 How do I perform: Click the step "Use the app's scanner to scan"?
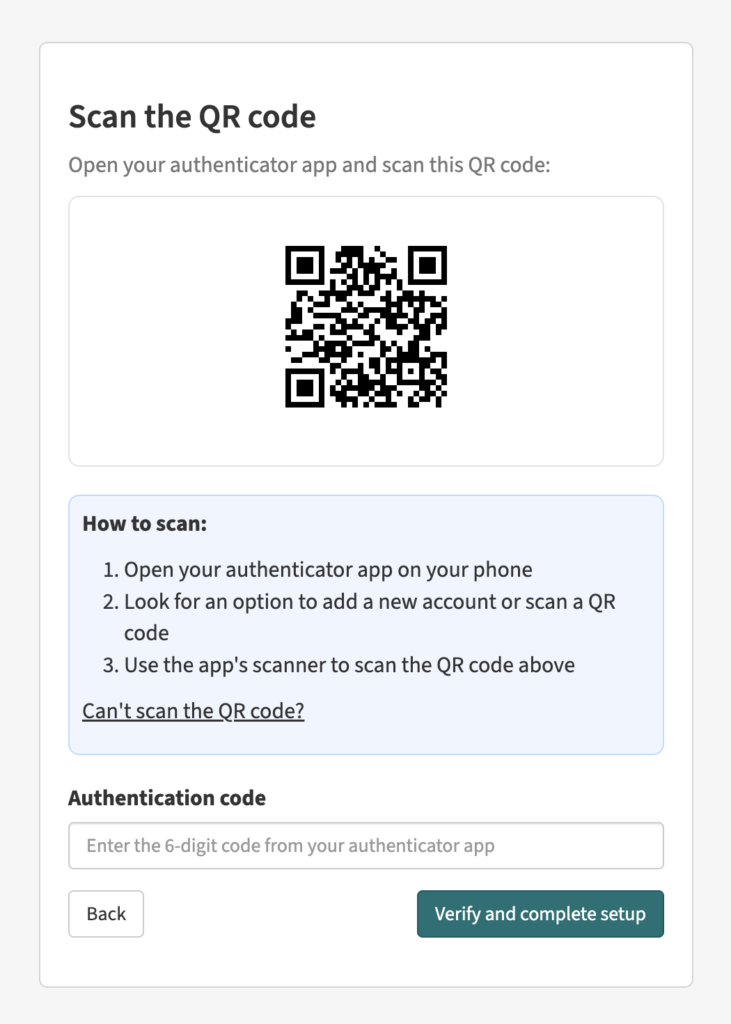pyautogui.click(x=349, y=664)
